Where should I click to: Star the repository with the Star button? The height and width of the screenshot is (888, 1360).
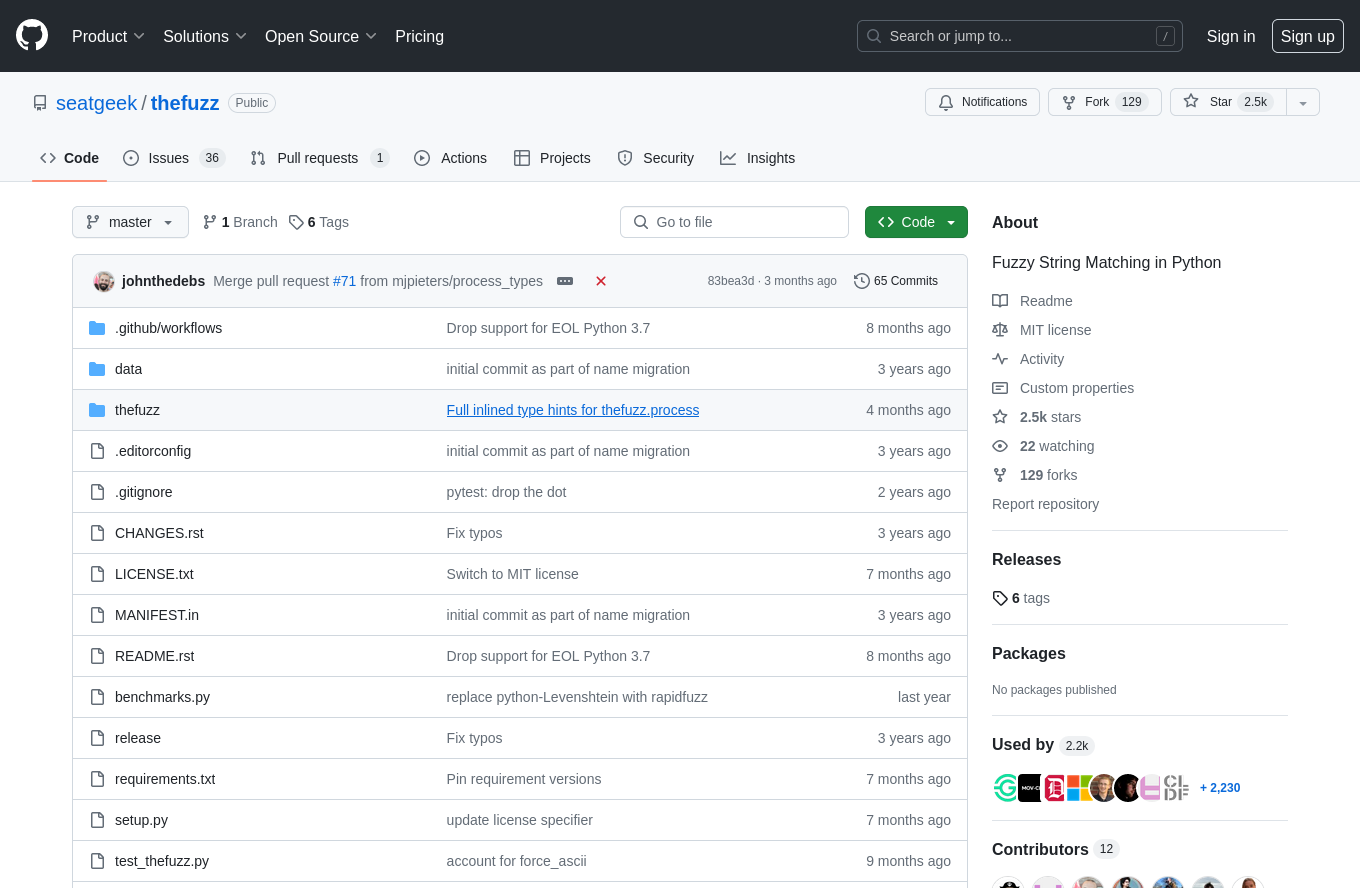1229,102
